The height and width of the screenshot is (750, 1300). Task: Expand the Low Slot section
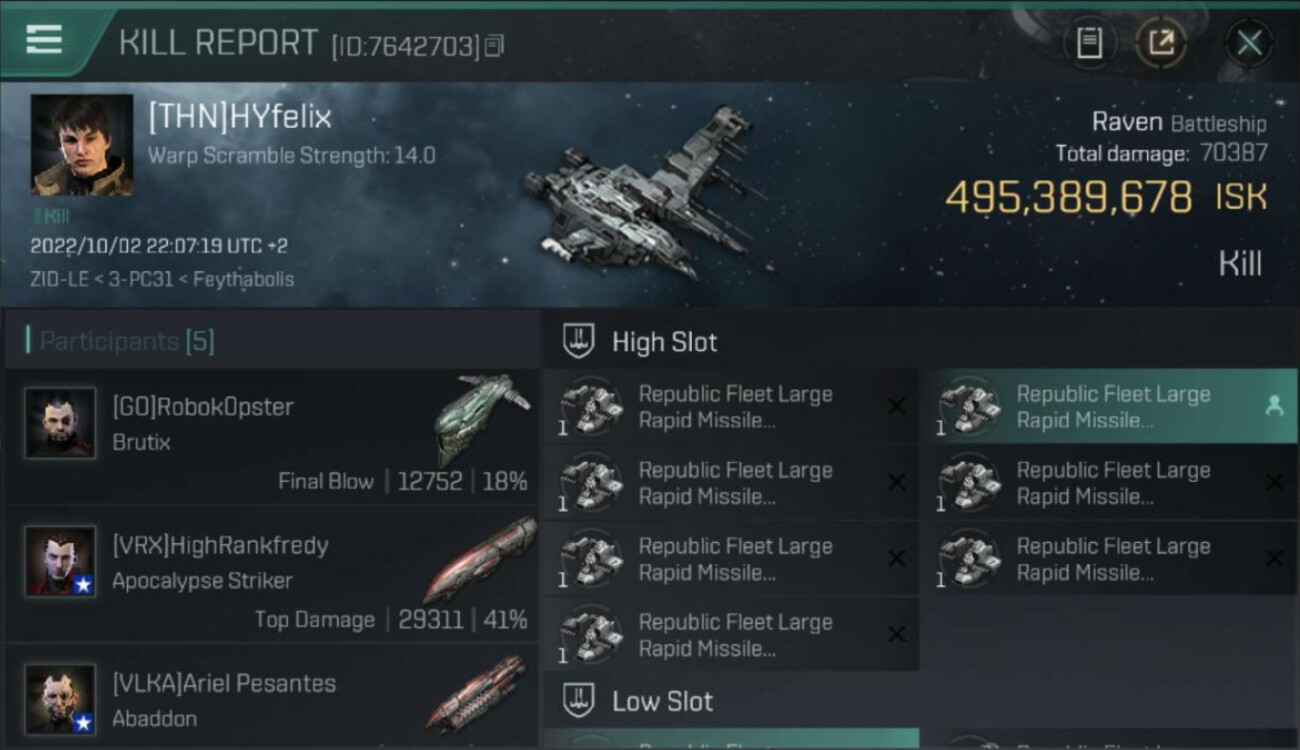click(662, 701)
